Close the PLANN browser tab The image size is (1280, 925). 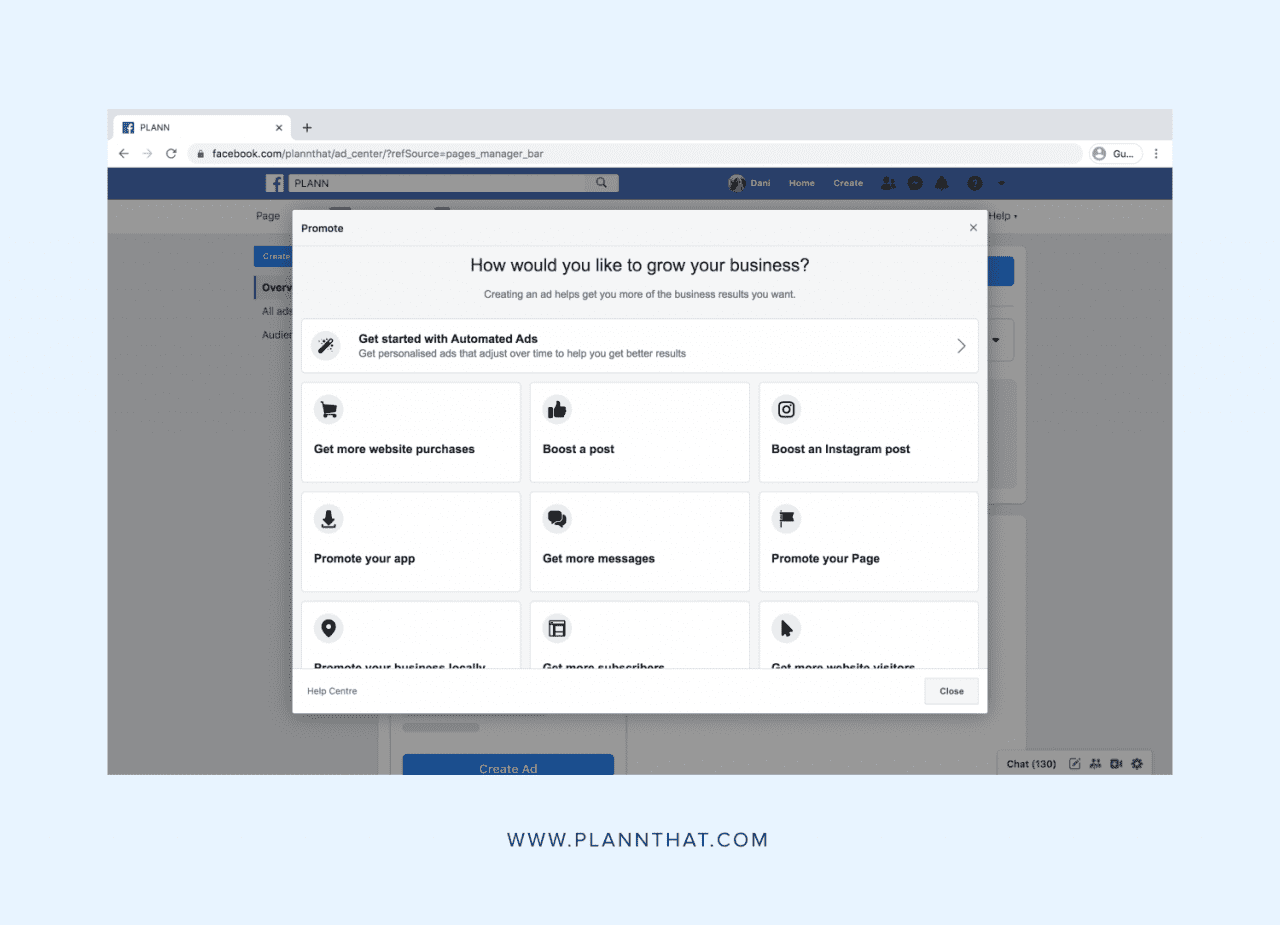[279, 127]
